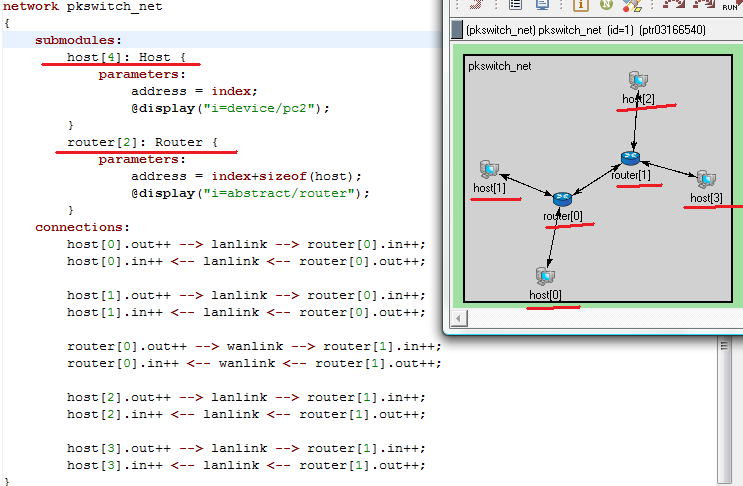Click the host[3] text label in the canvas
Viewport: 743px width, 486px height.
coord(706,198)
